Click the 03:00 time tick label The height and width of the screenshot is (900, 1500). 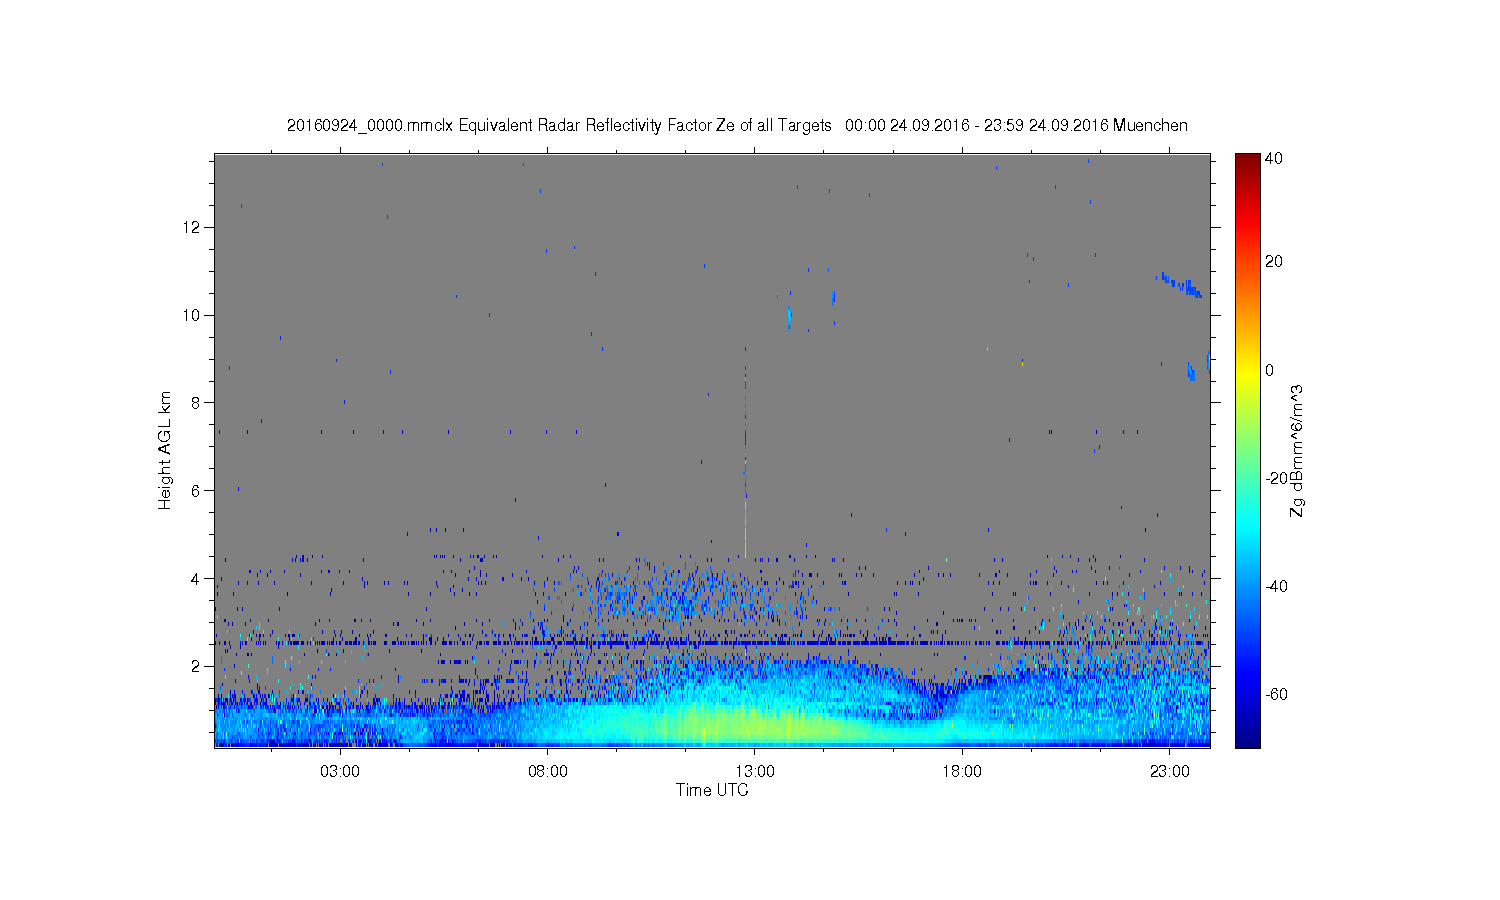[x=340, y=772]
